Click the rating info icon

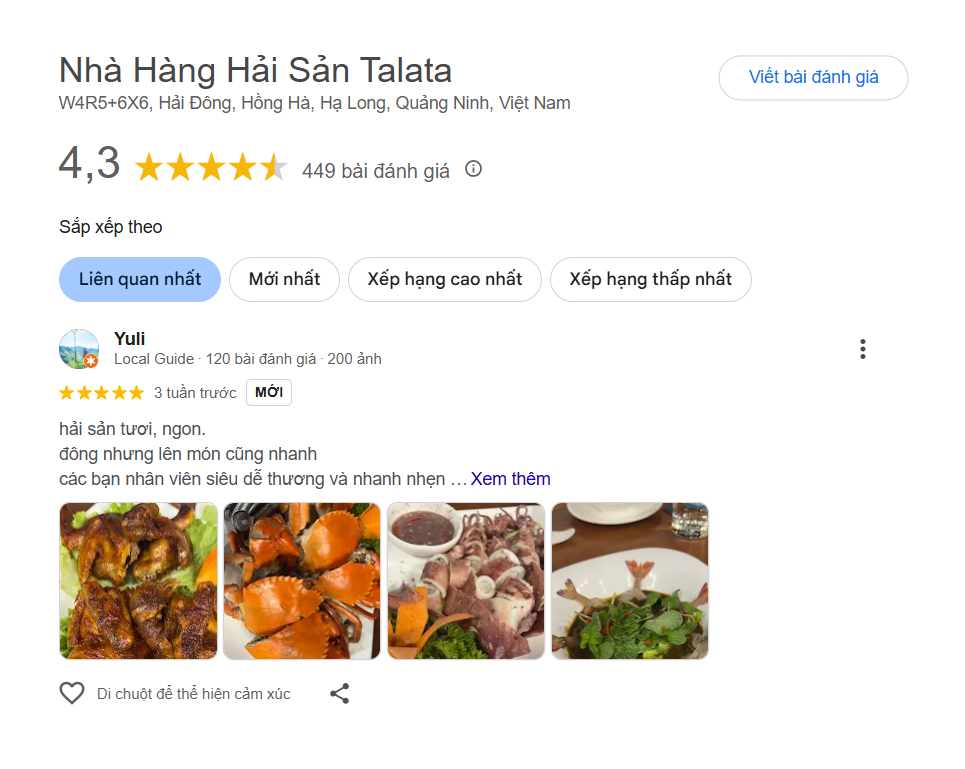pos(473,169)
